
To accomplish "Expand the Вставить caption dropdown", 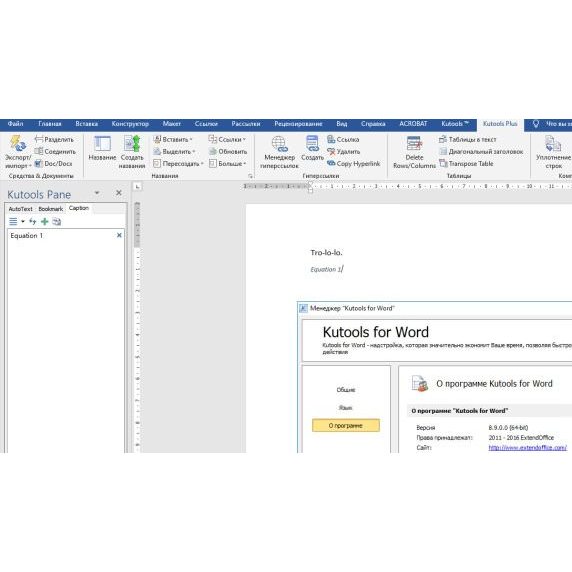I will coord(191,139).
